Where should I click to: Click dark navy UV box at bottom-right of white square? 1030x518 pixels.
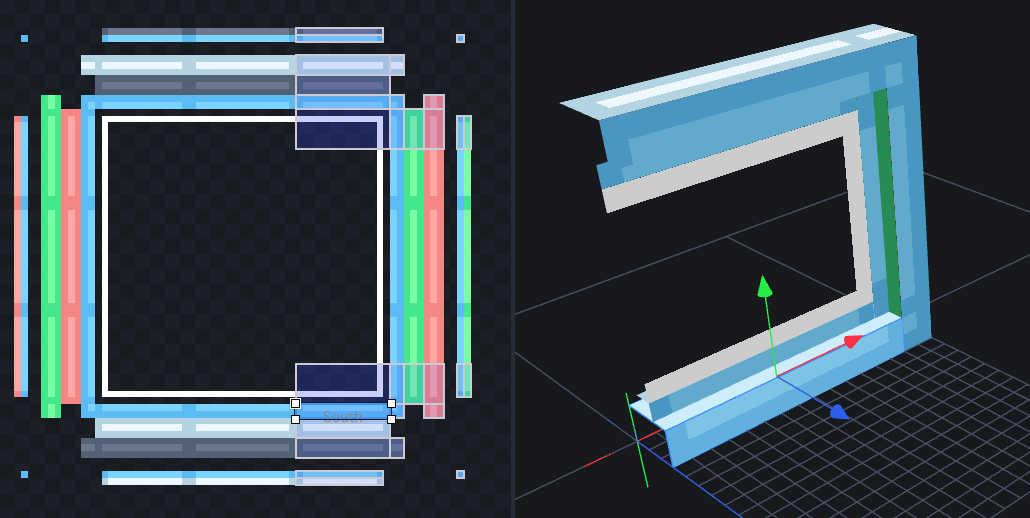click(340, 378)
